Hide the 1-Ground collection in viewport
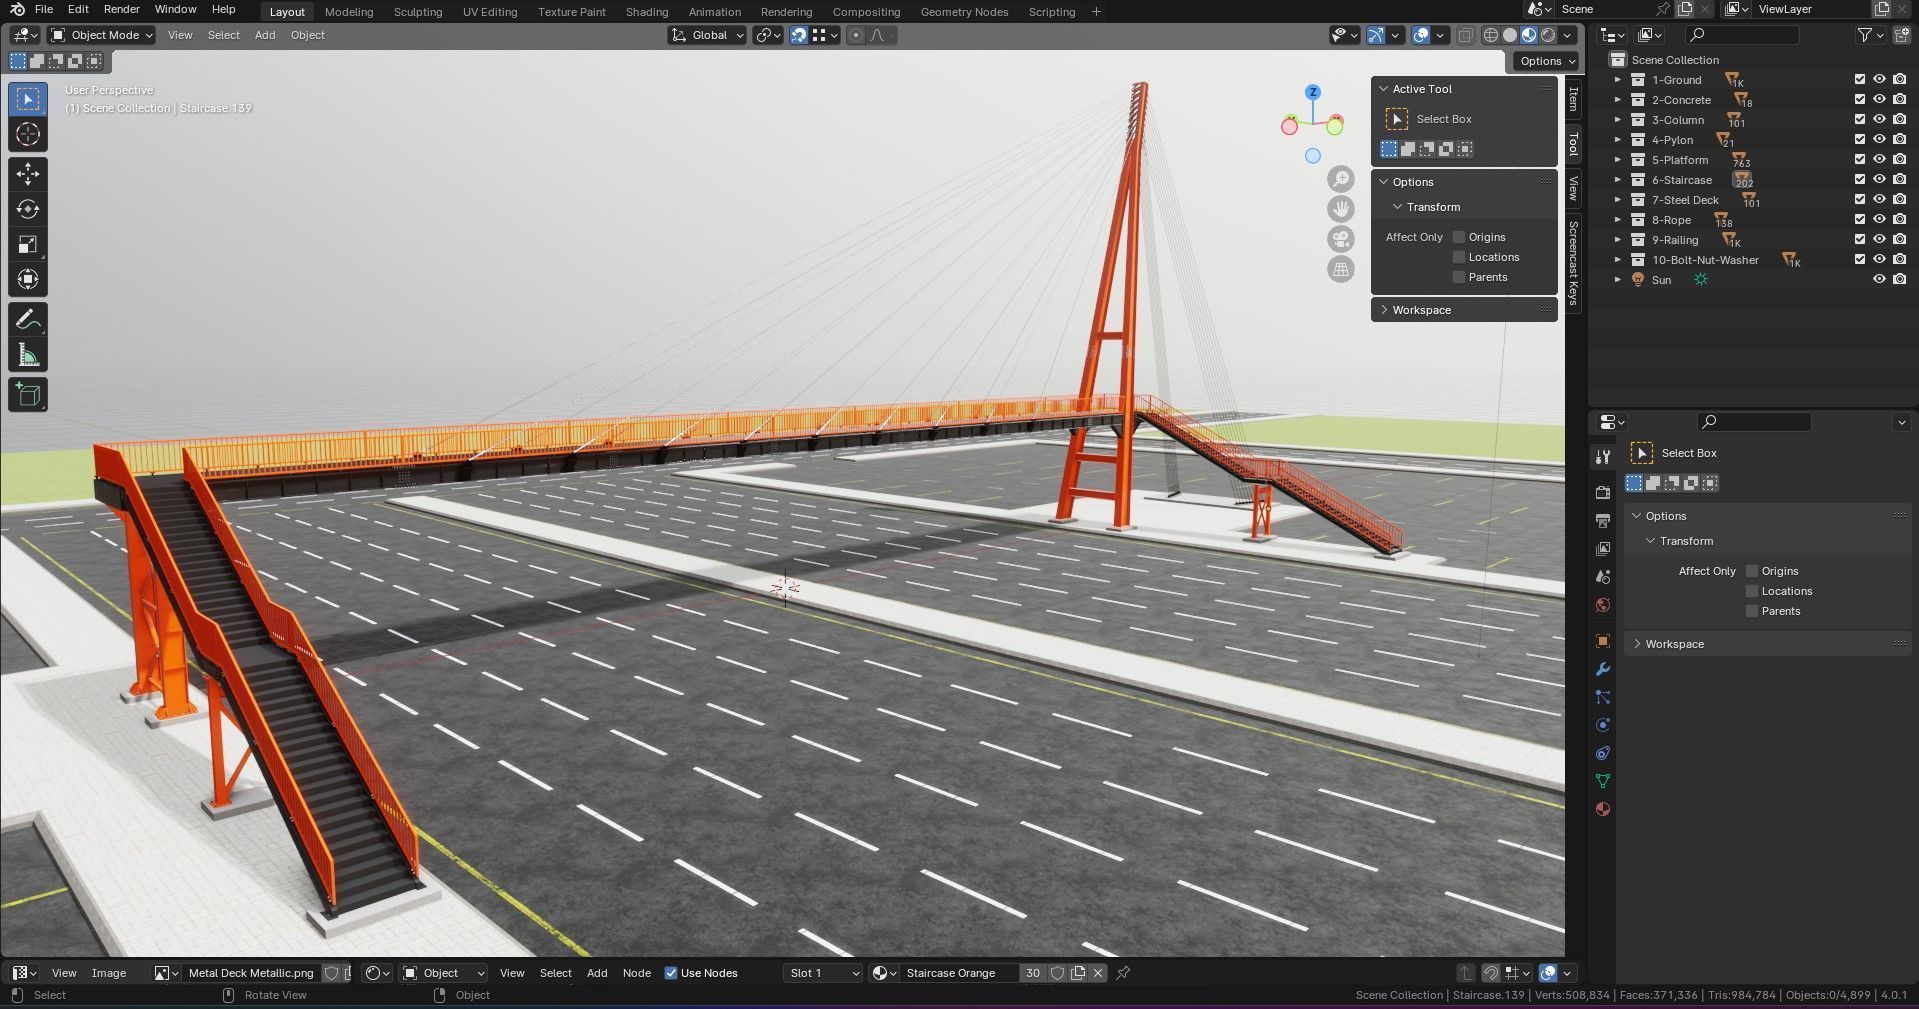1919x1009 pixels. pyautogui.click(x=1879, y=80)
